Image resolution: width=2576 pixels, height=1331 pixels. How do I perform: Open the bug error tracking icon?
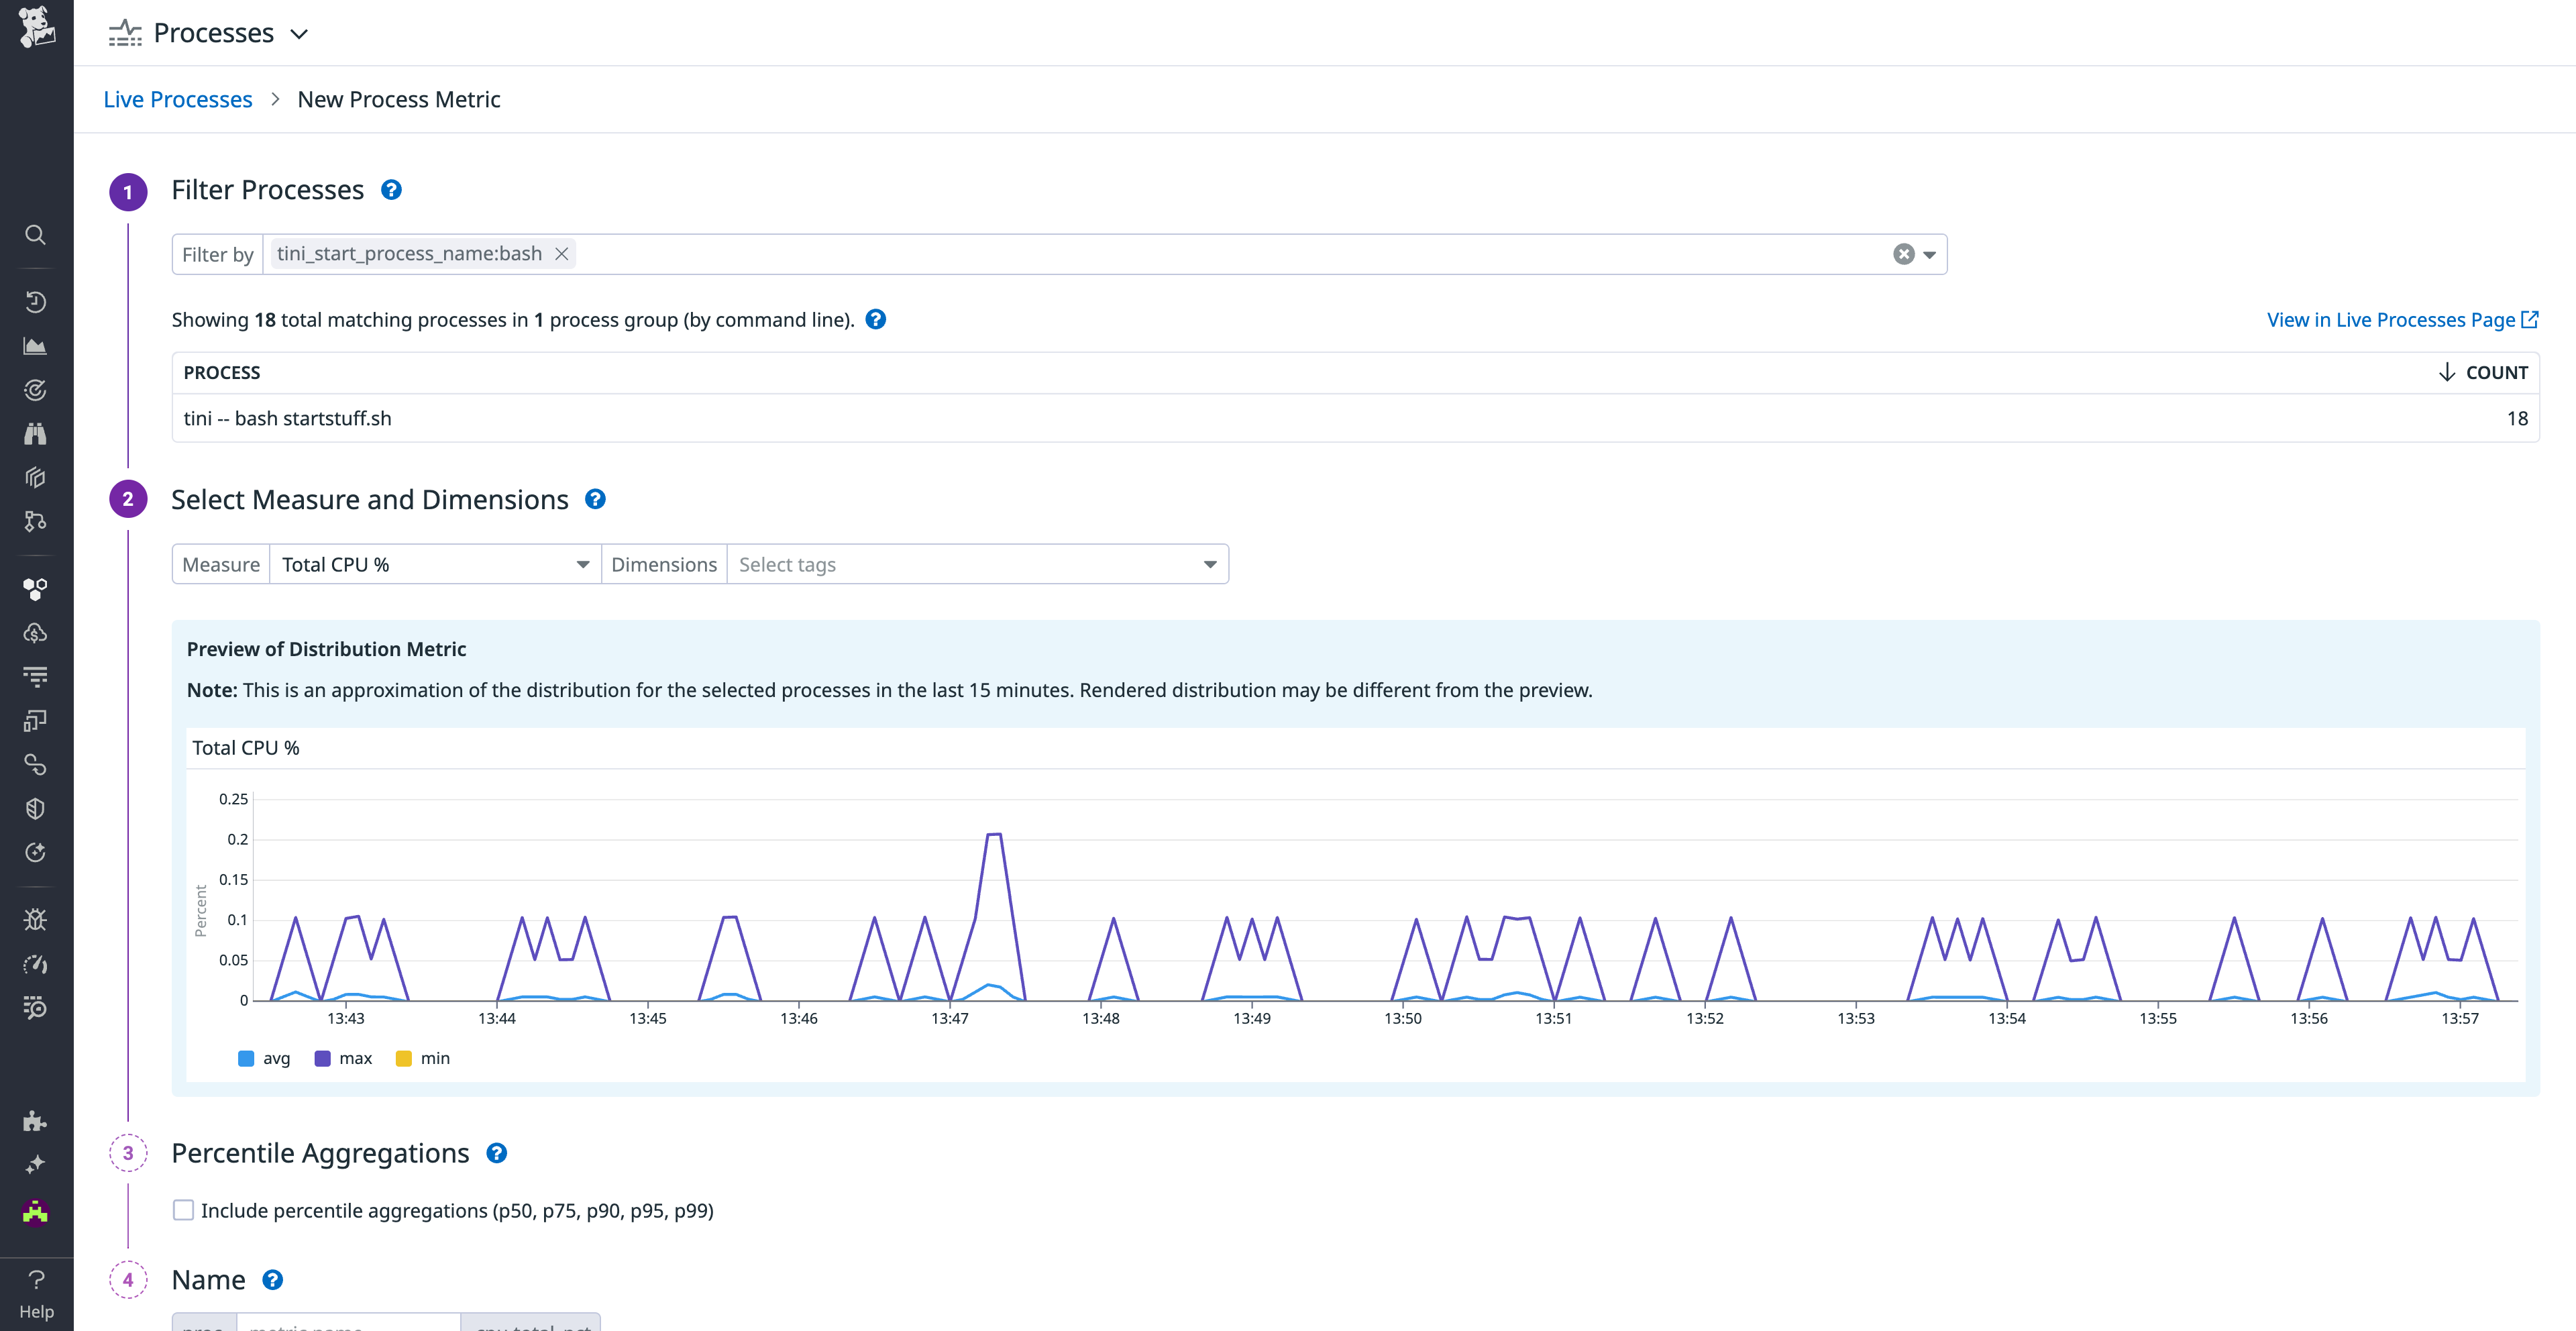[36, 919]
